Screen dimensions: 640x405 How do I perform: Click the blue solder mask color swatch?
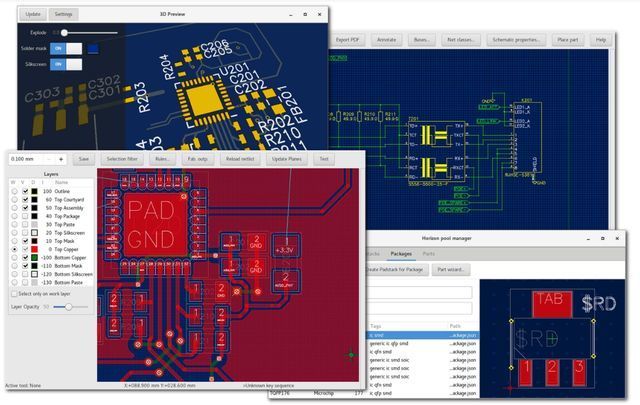click(x=93, y=49)
